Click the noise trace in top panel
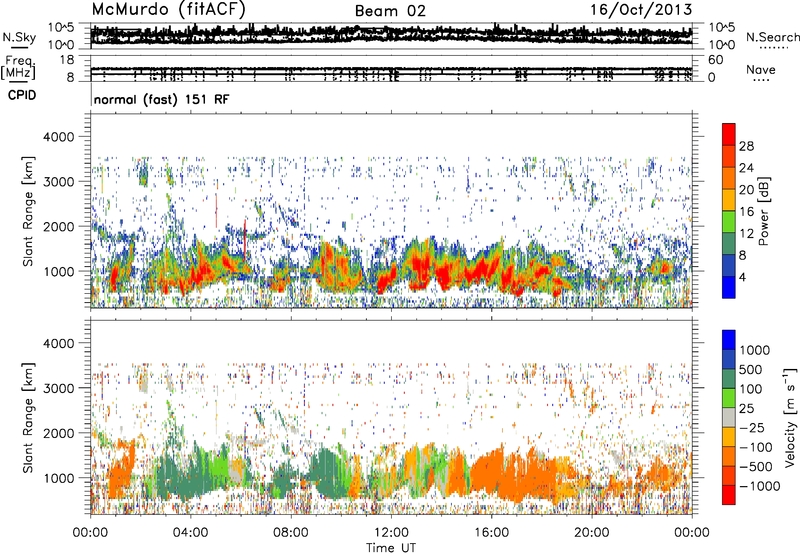This screenshot has width=800, height=554. (391, 34)
